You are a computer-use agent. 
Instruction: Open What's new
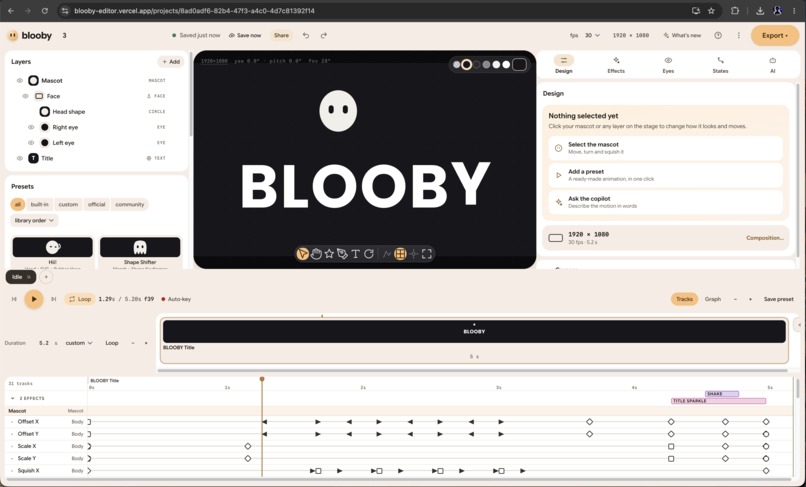pos(682,35)
